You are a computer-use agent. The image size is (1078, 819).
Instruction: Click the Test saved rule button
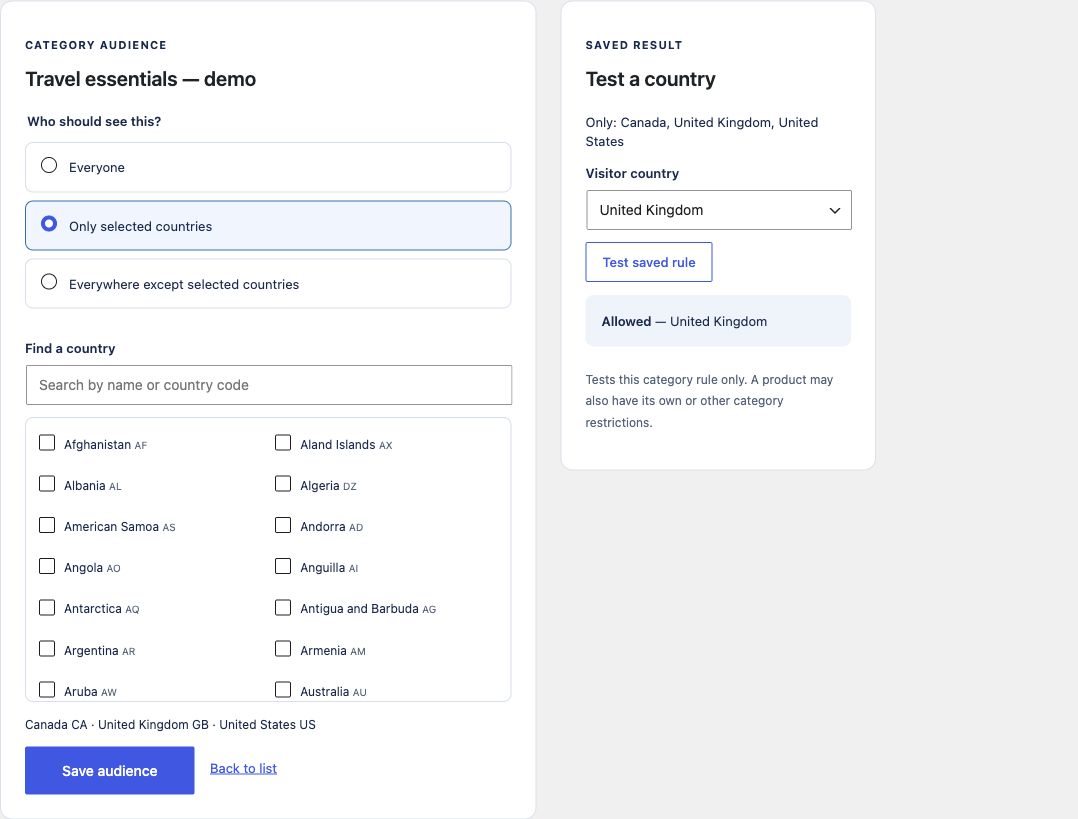point(648,262)
